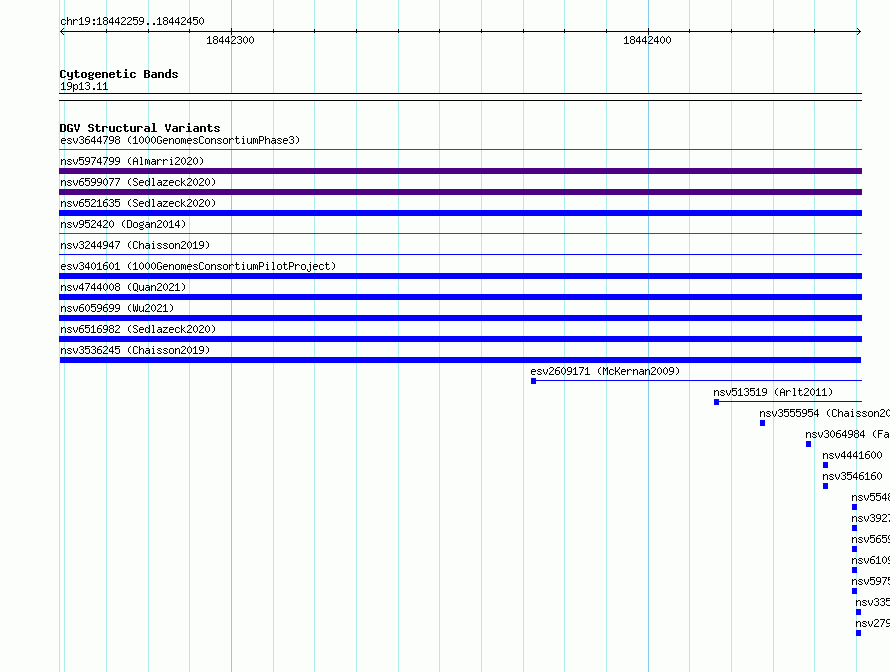Click the nsv952420 (Dogan2014) label
Image resolution: width=890 pixels, height=672 pixels.
tap(123, 224)
